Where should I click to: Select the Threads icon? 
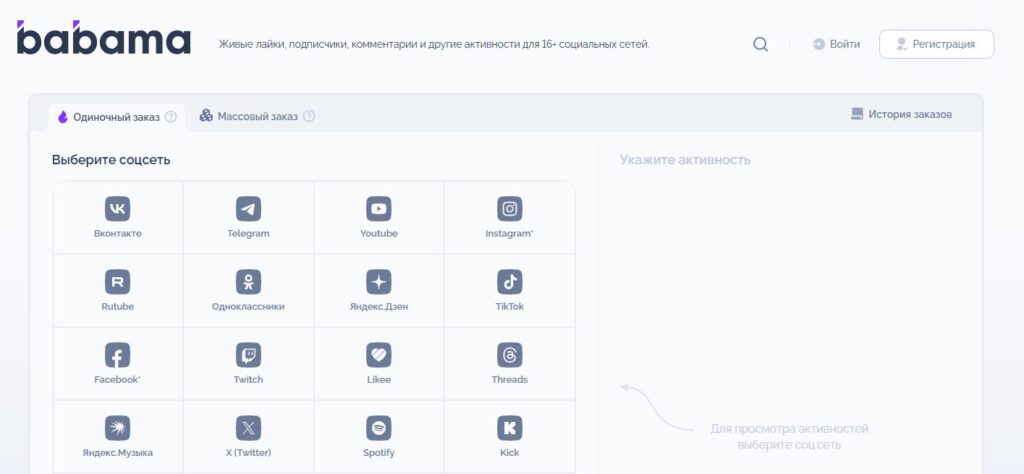(x=509, y=355)
